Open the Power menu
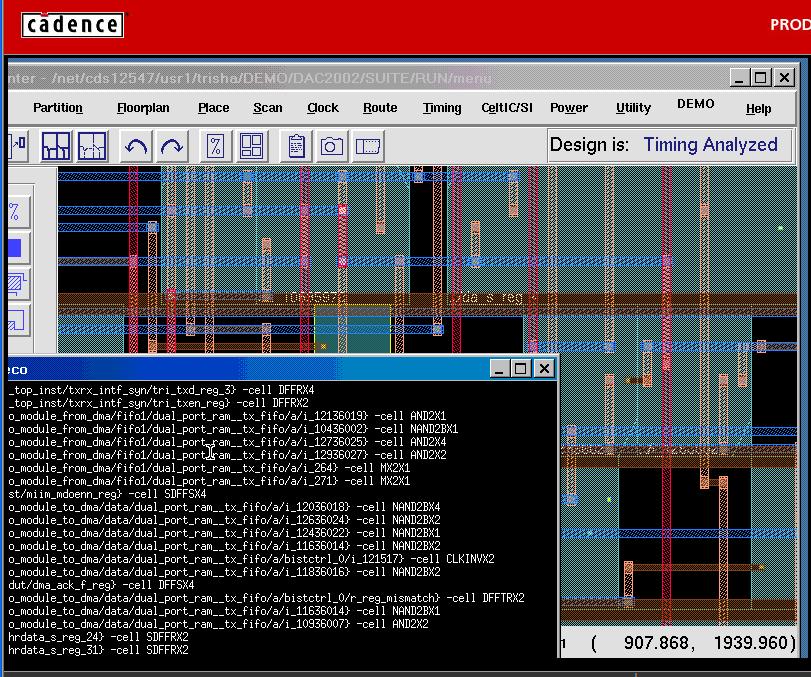811x677 pixels. pyautogui.click(x=569, y=108)
